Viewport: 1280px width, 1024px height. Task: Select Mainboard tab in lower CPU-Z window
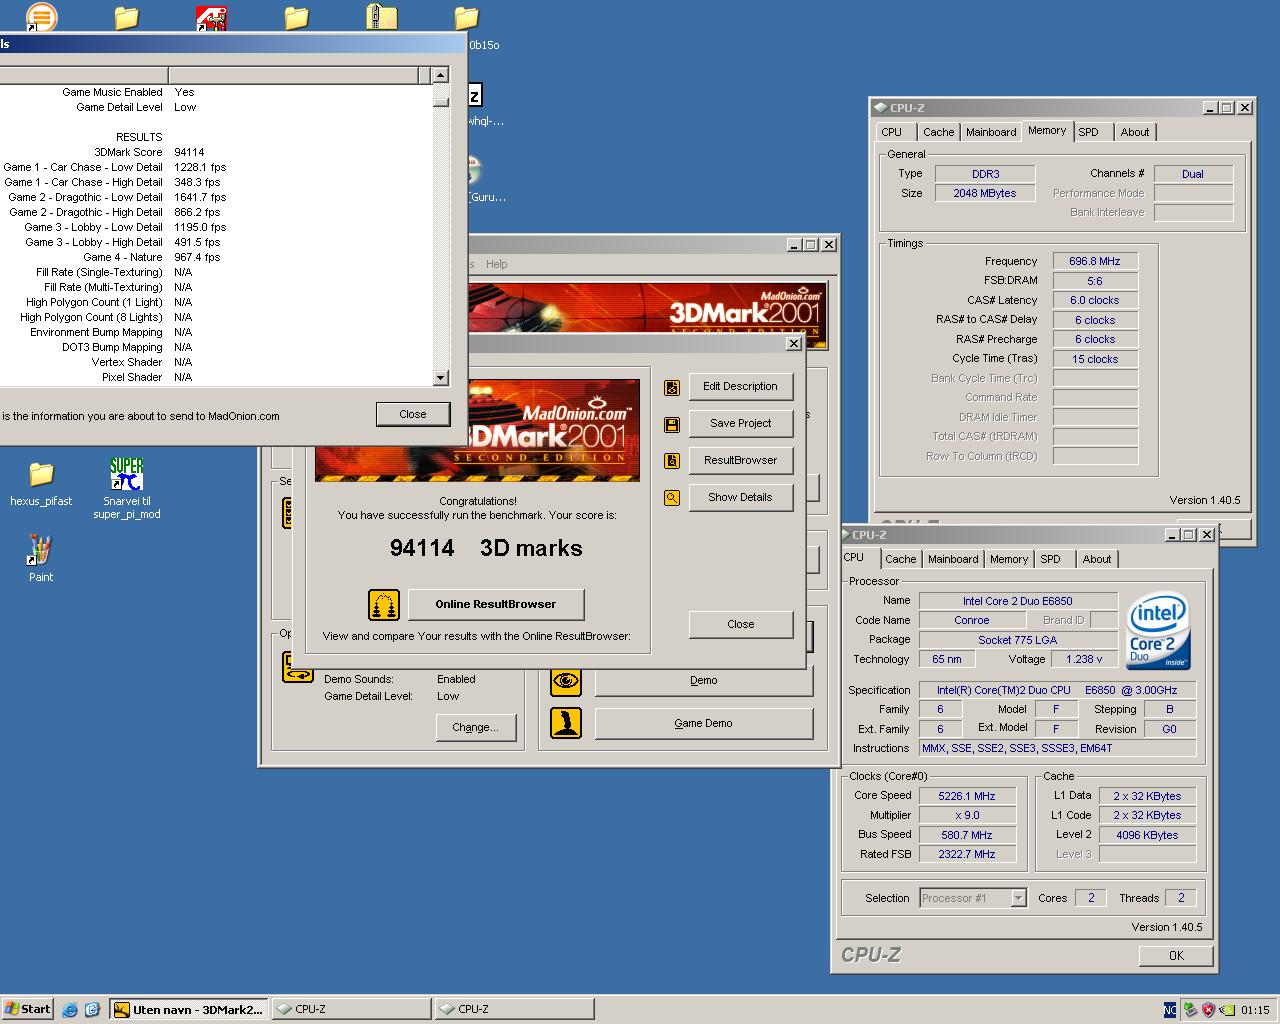tap(953, 559)
